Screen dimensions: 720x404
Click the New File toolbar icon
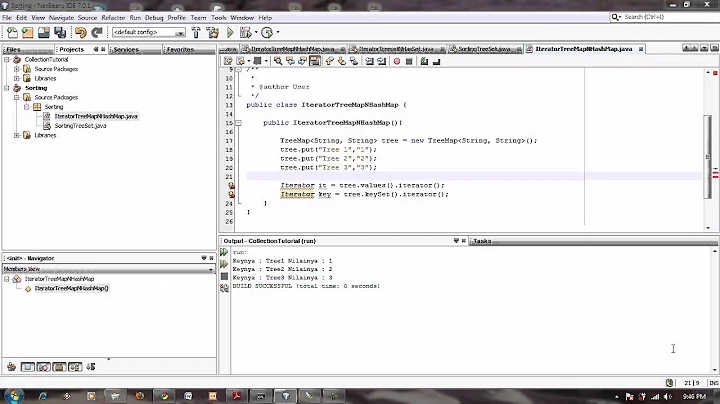[x=12, y=33]
